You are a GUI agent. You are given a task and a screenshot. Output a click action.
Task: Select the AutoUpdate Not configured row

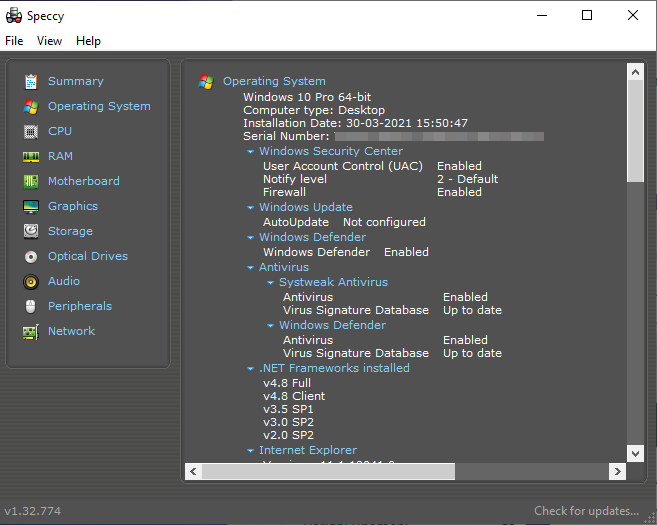point(344,222)
